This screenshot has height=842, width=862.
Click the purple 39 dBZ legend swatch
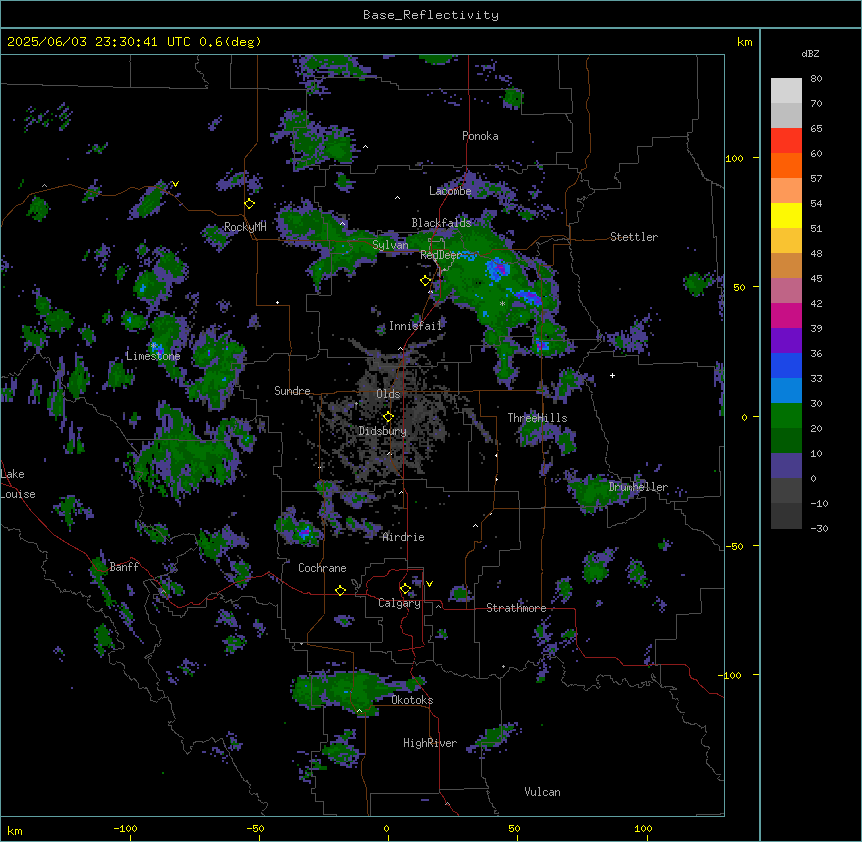tap(786, 341)
